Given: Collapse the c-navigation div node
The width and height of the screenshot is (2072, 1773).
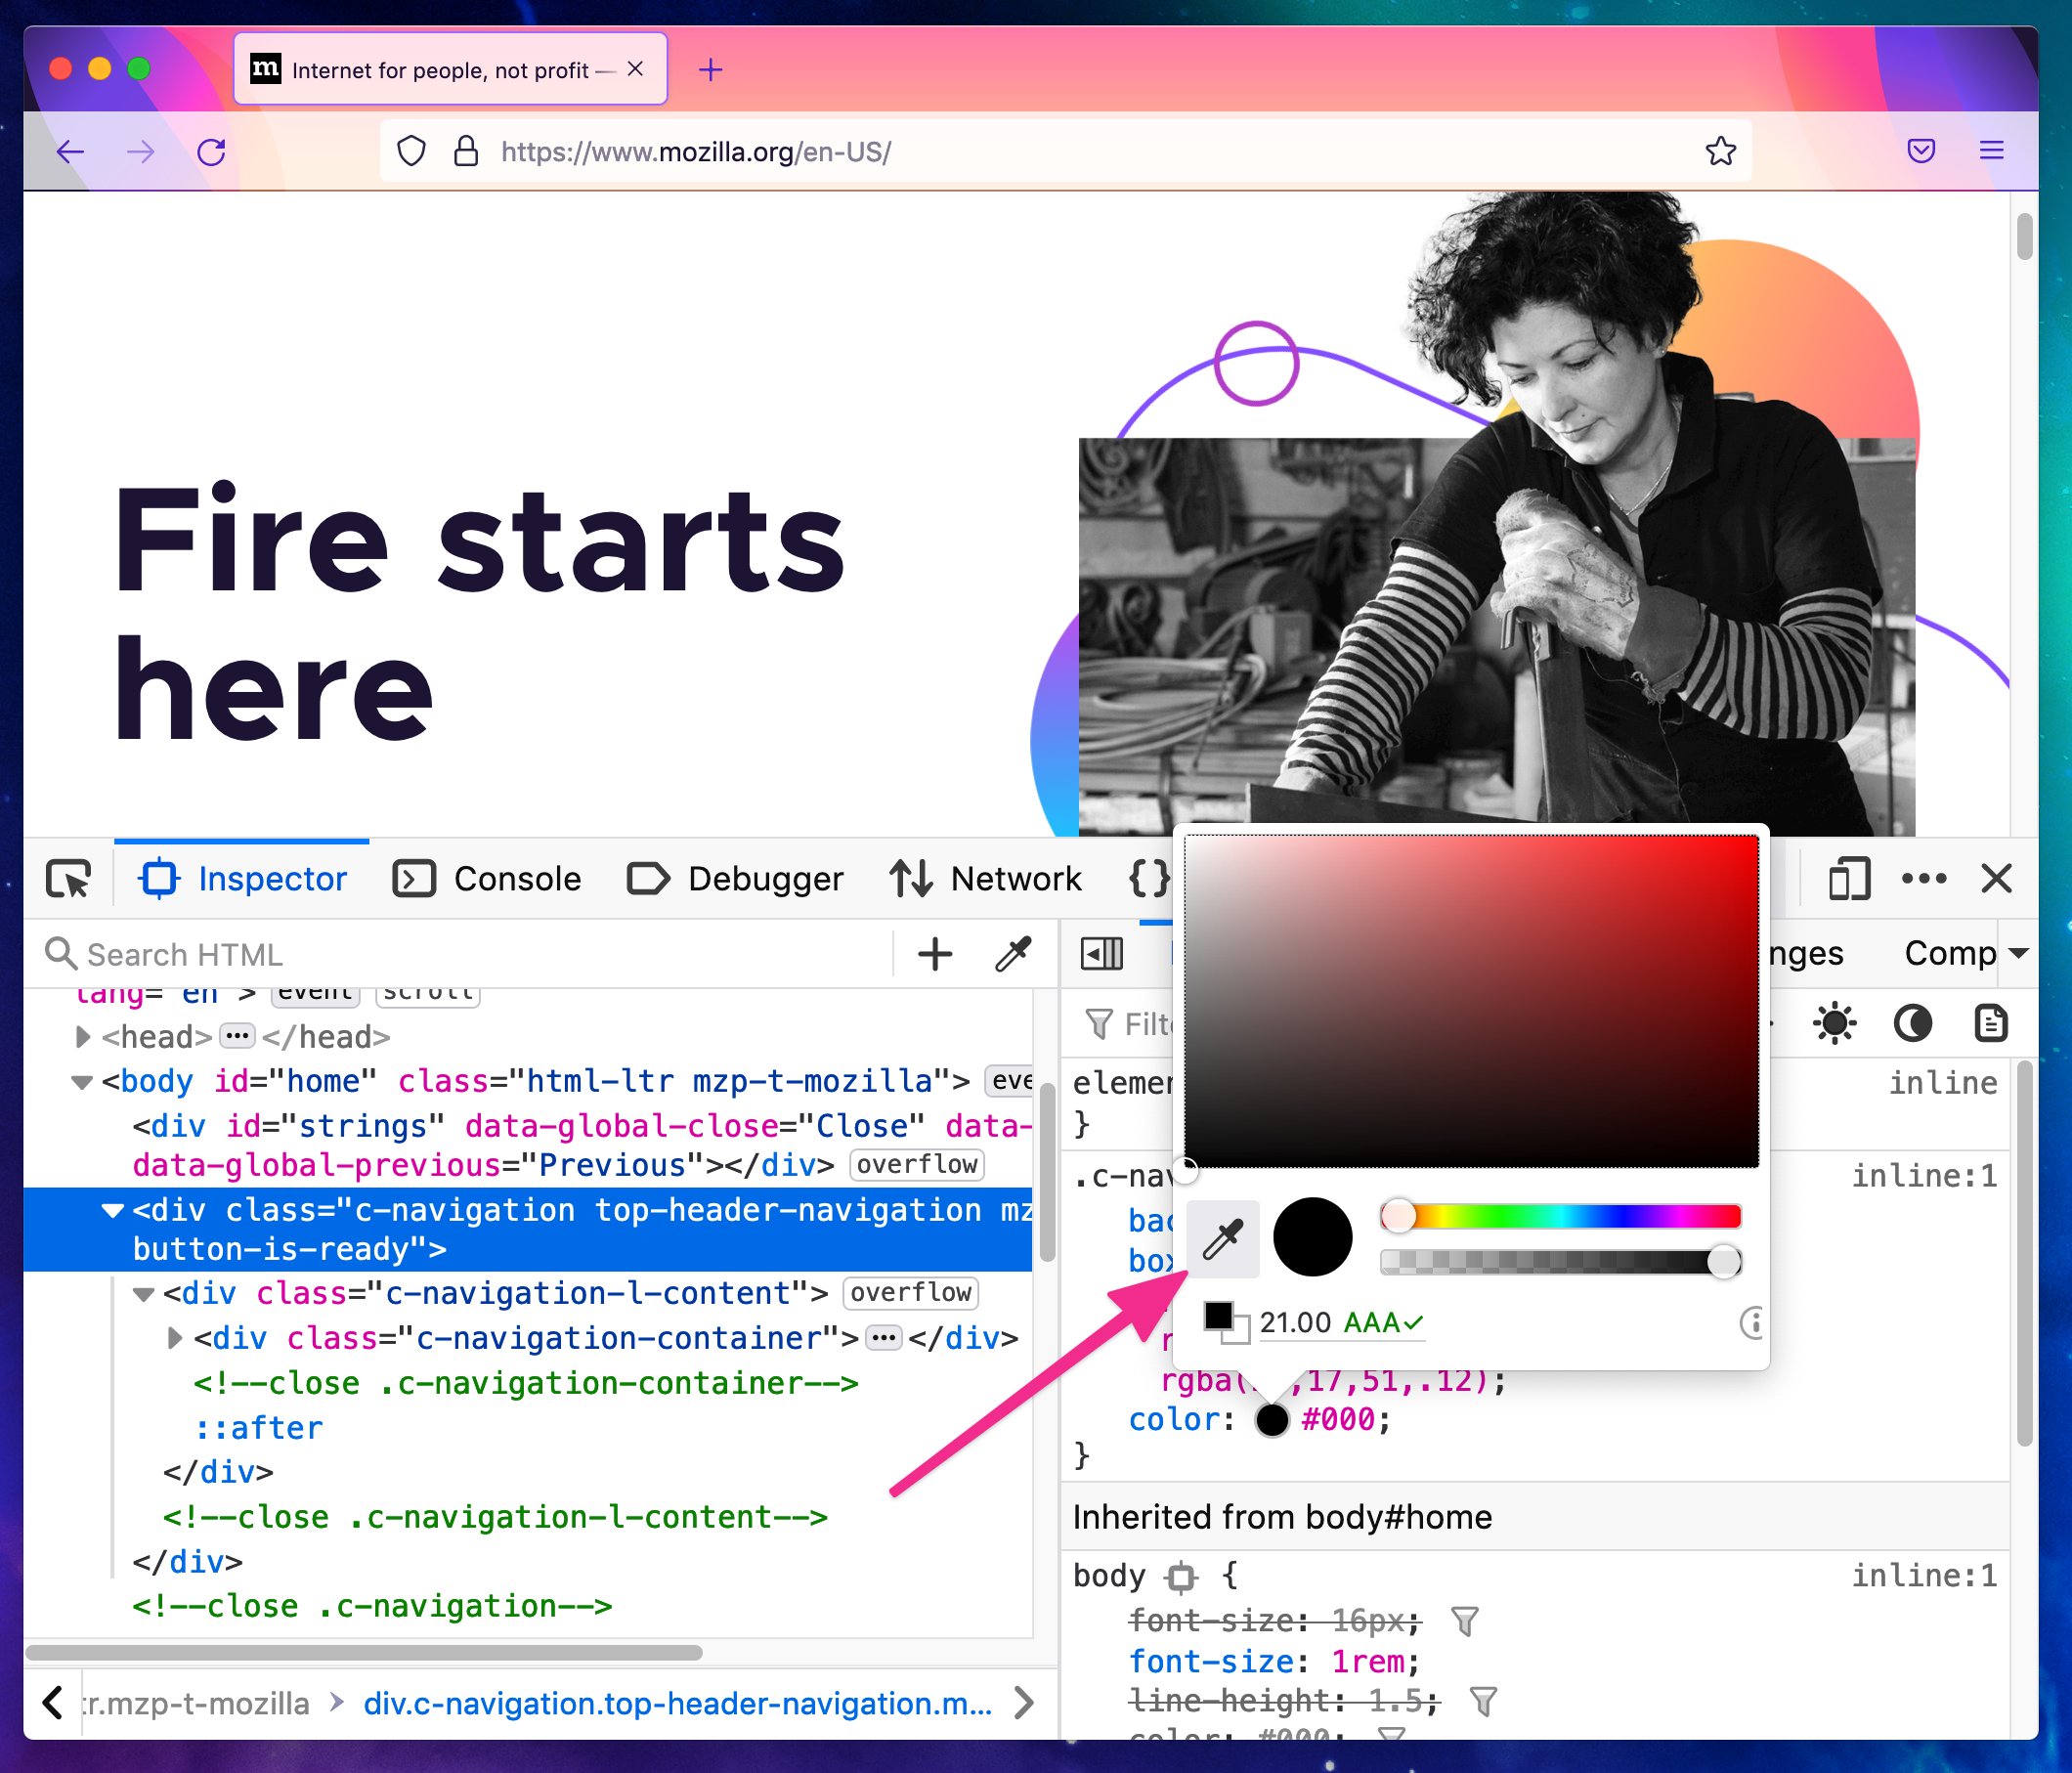Looking at the screenshot, I should click(x=113, y=1211).
